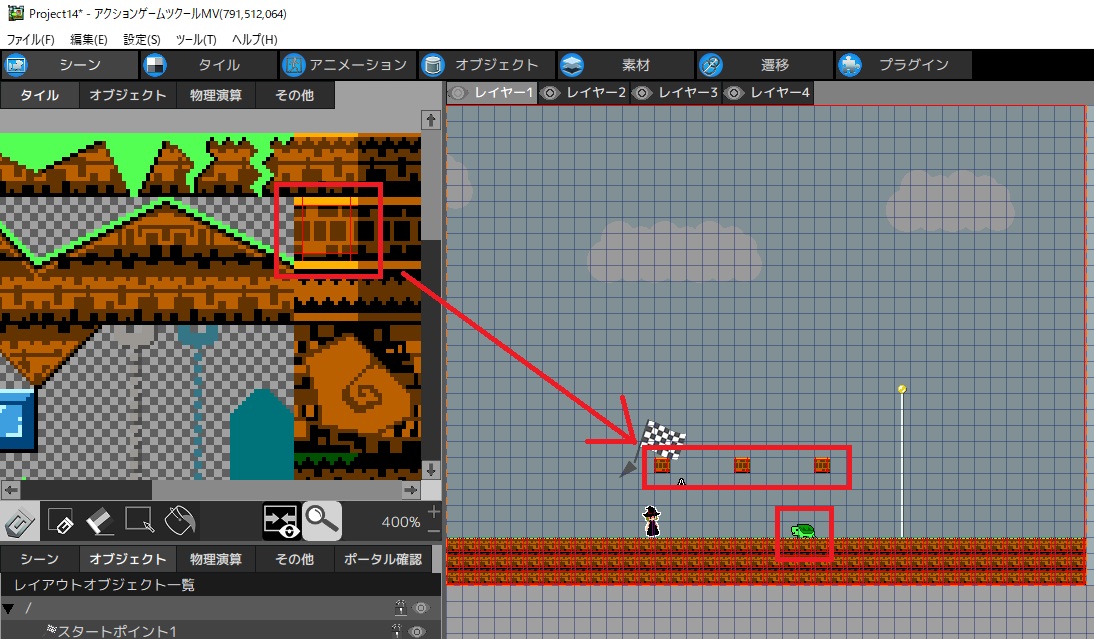This screenshot has width=1094, height=639.
Task: Select the レイヤー3 layer tab label
Action: (688, 93)
